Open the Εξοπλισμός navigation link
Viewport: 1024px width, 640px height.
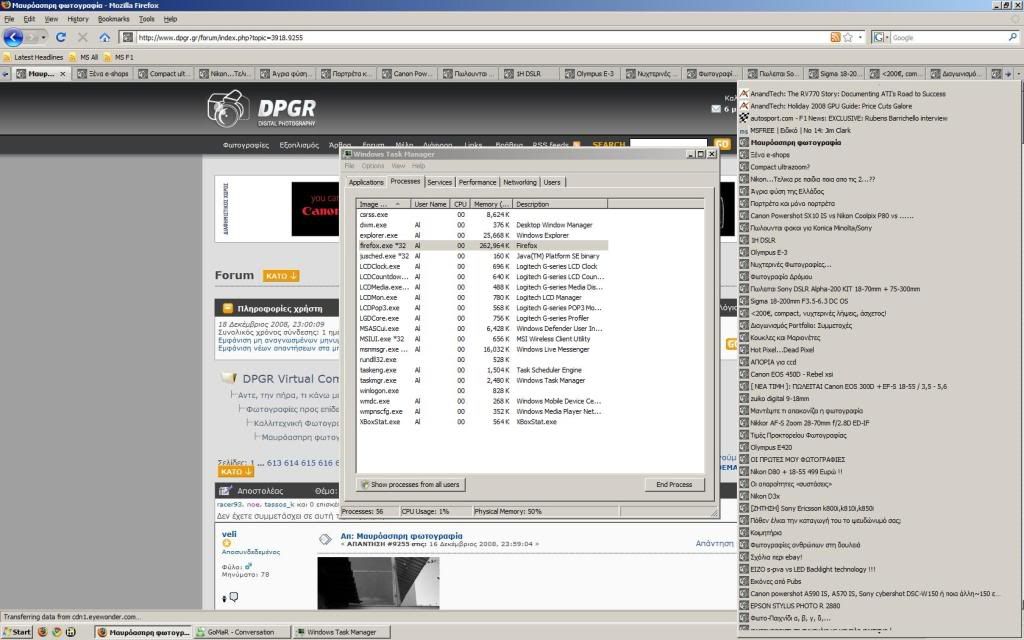coord(299,145)
